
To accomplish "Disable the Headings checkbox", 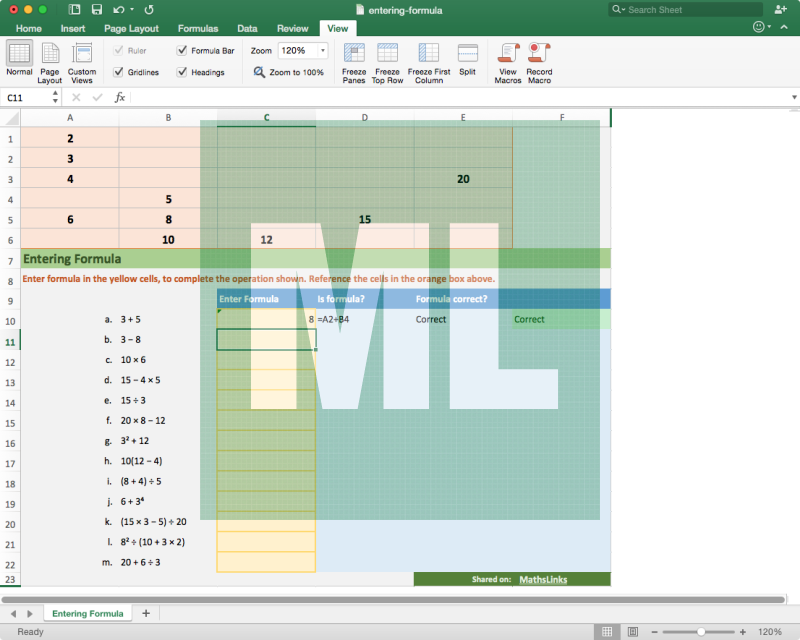I will coord(181,72).
